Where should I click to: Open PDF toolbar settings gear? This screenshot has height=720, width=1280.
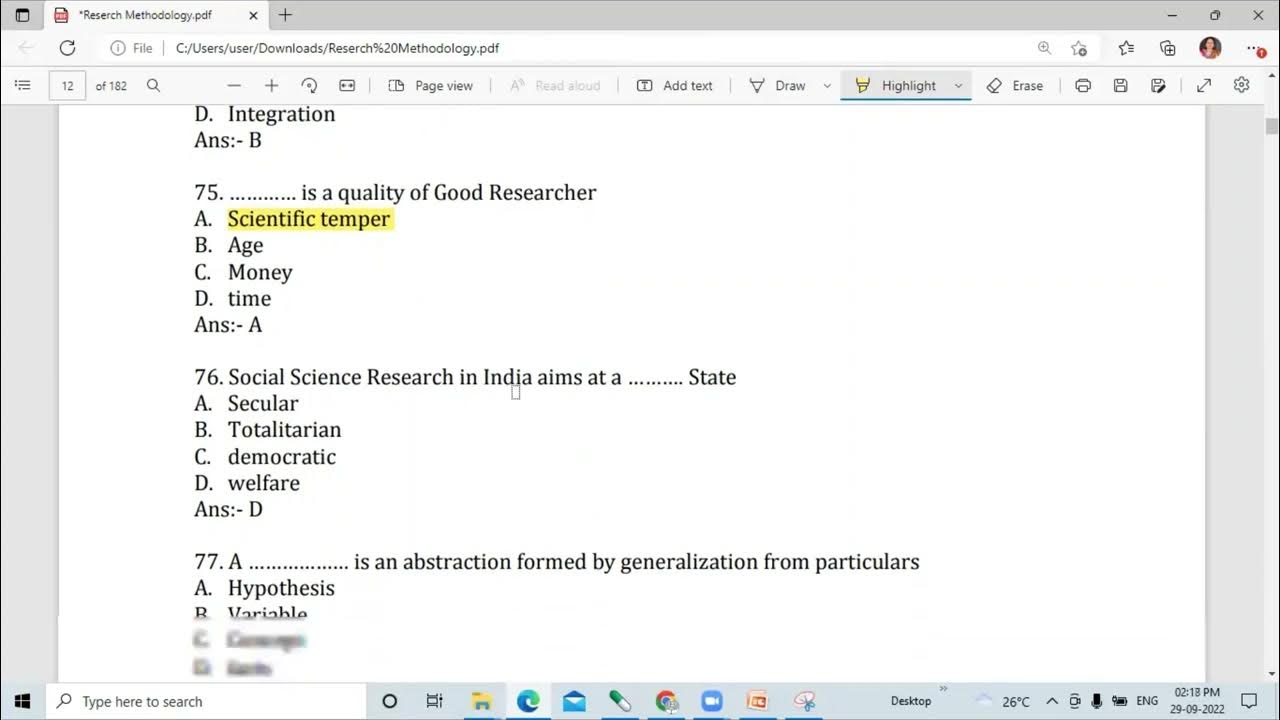pos(1241,85)
